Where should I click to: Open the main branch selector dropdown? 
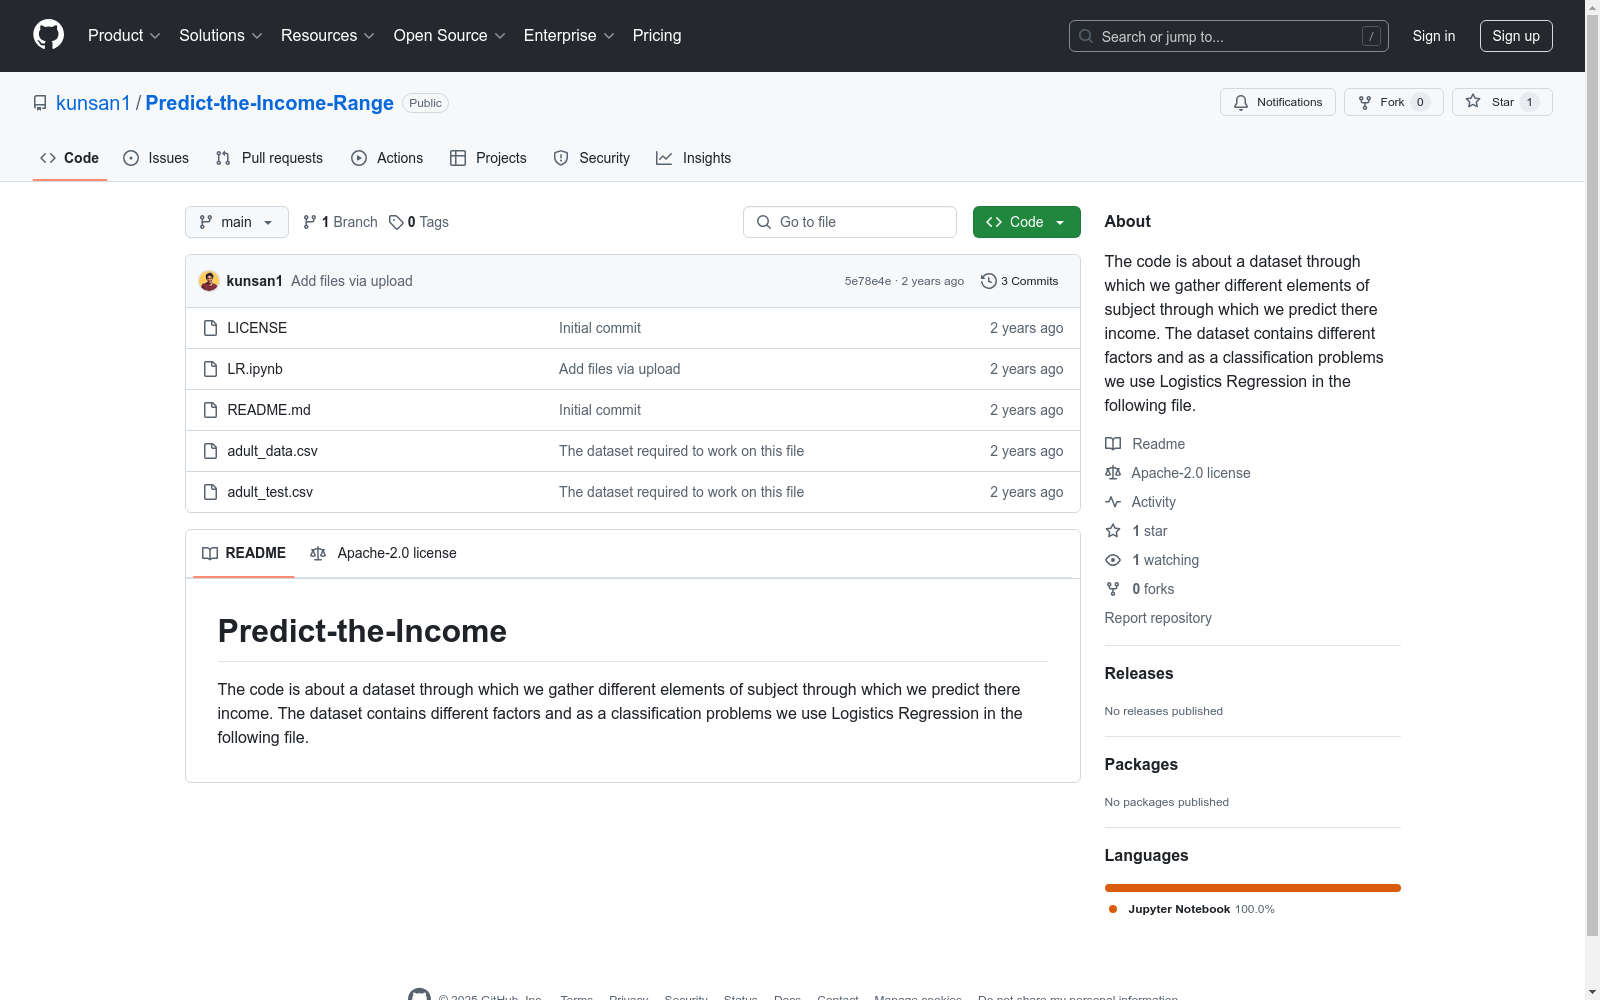pyautogui.click(x=237, y=222)
